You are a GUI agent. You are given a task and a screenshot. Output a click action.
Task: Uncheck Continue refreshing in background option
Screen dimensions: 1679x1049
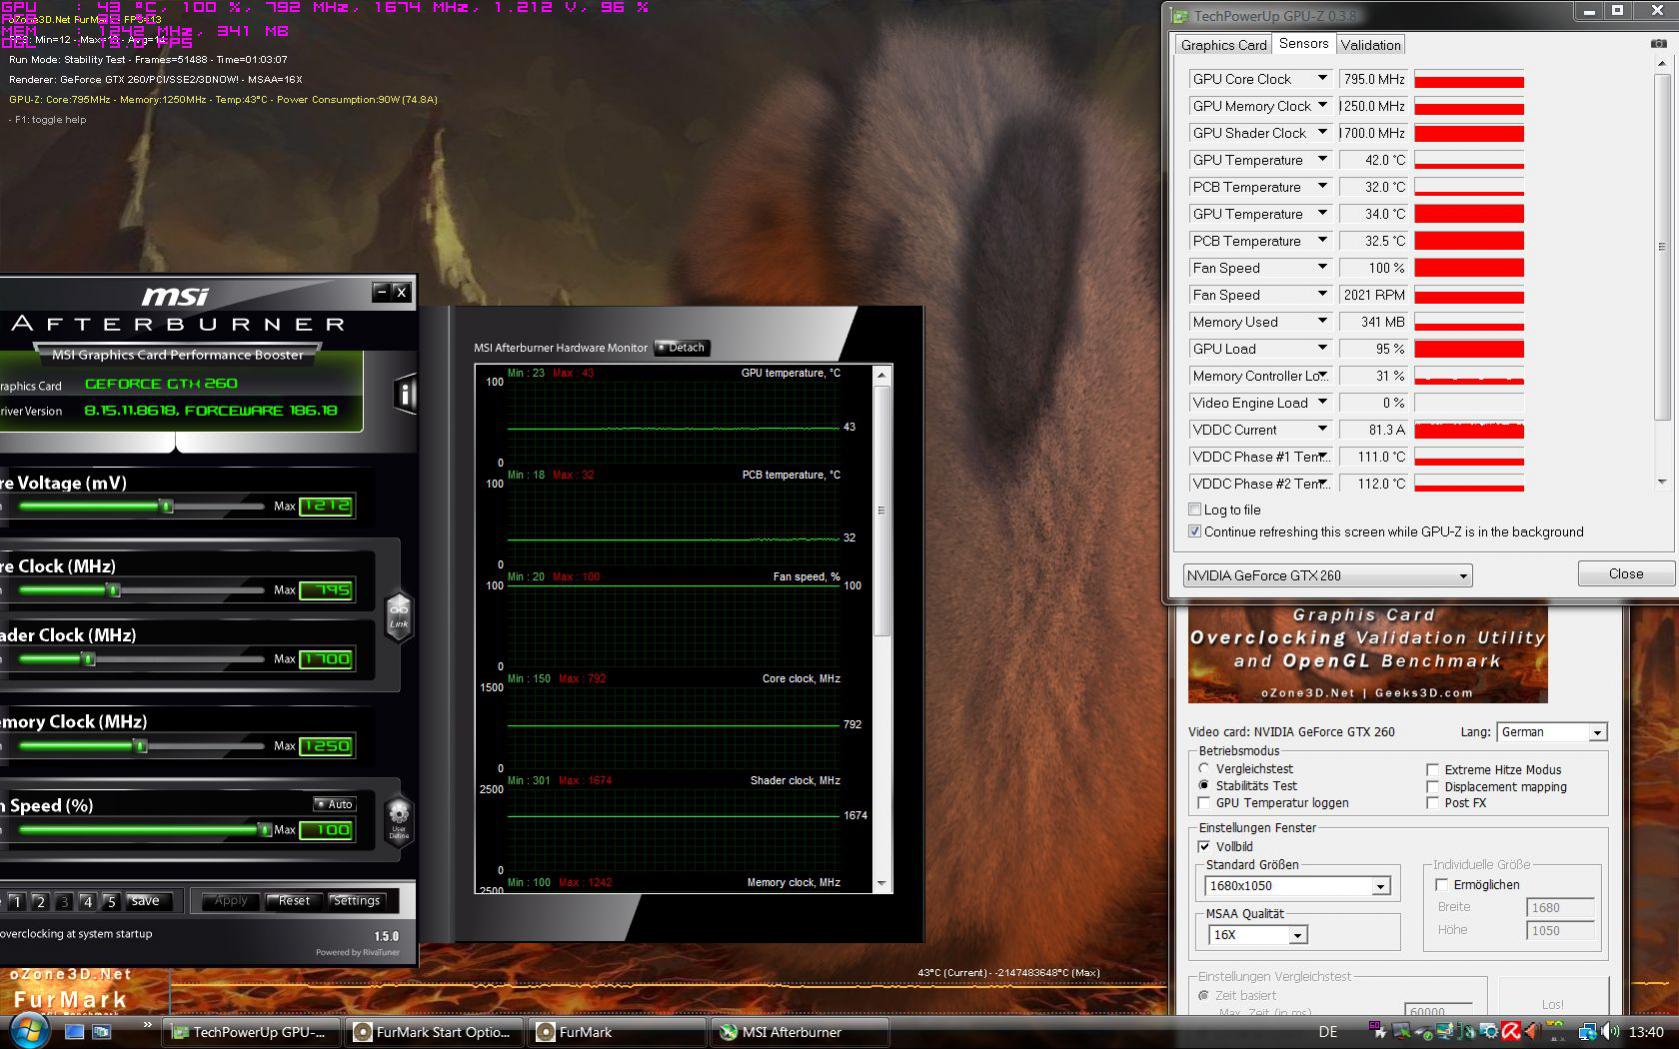tap(1194, 532)
